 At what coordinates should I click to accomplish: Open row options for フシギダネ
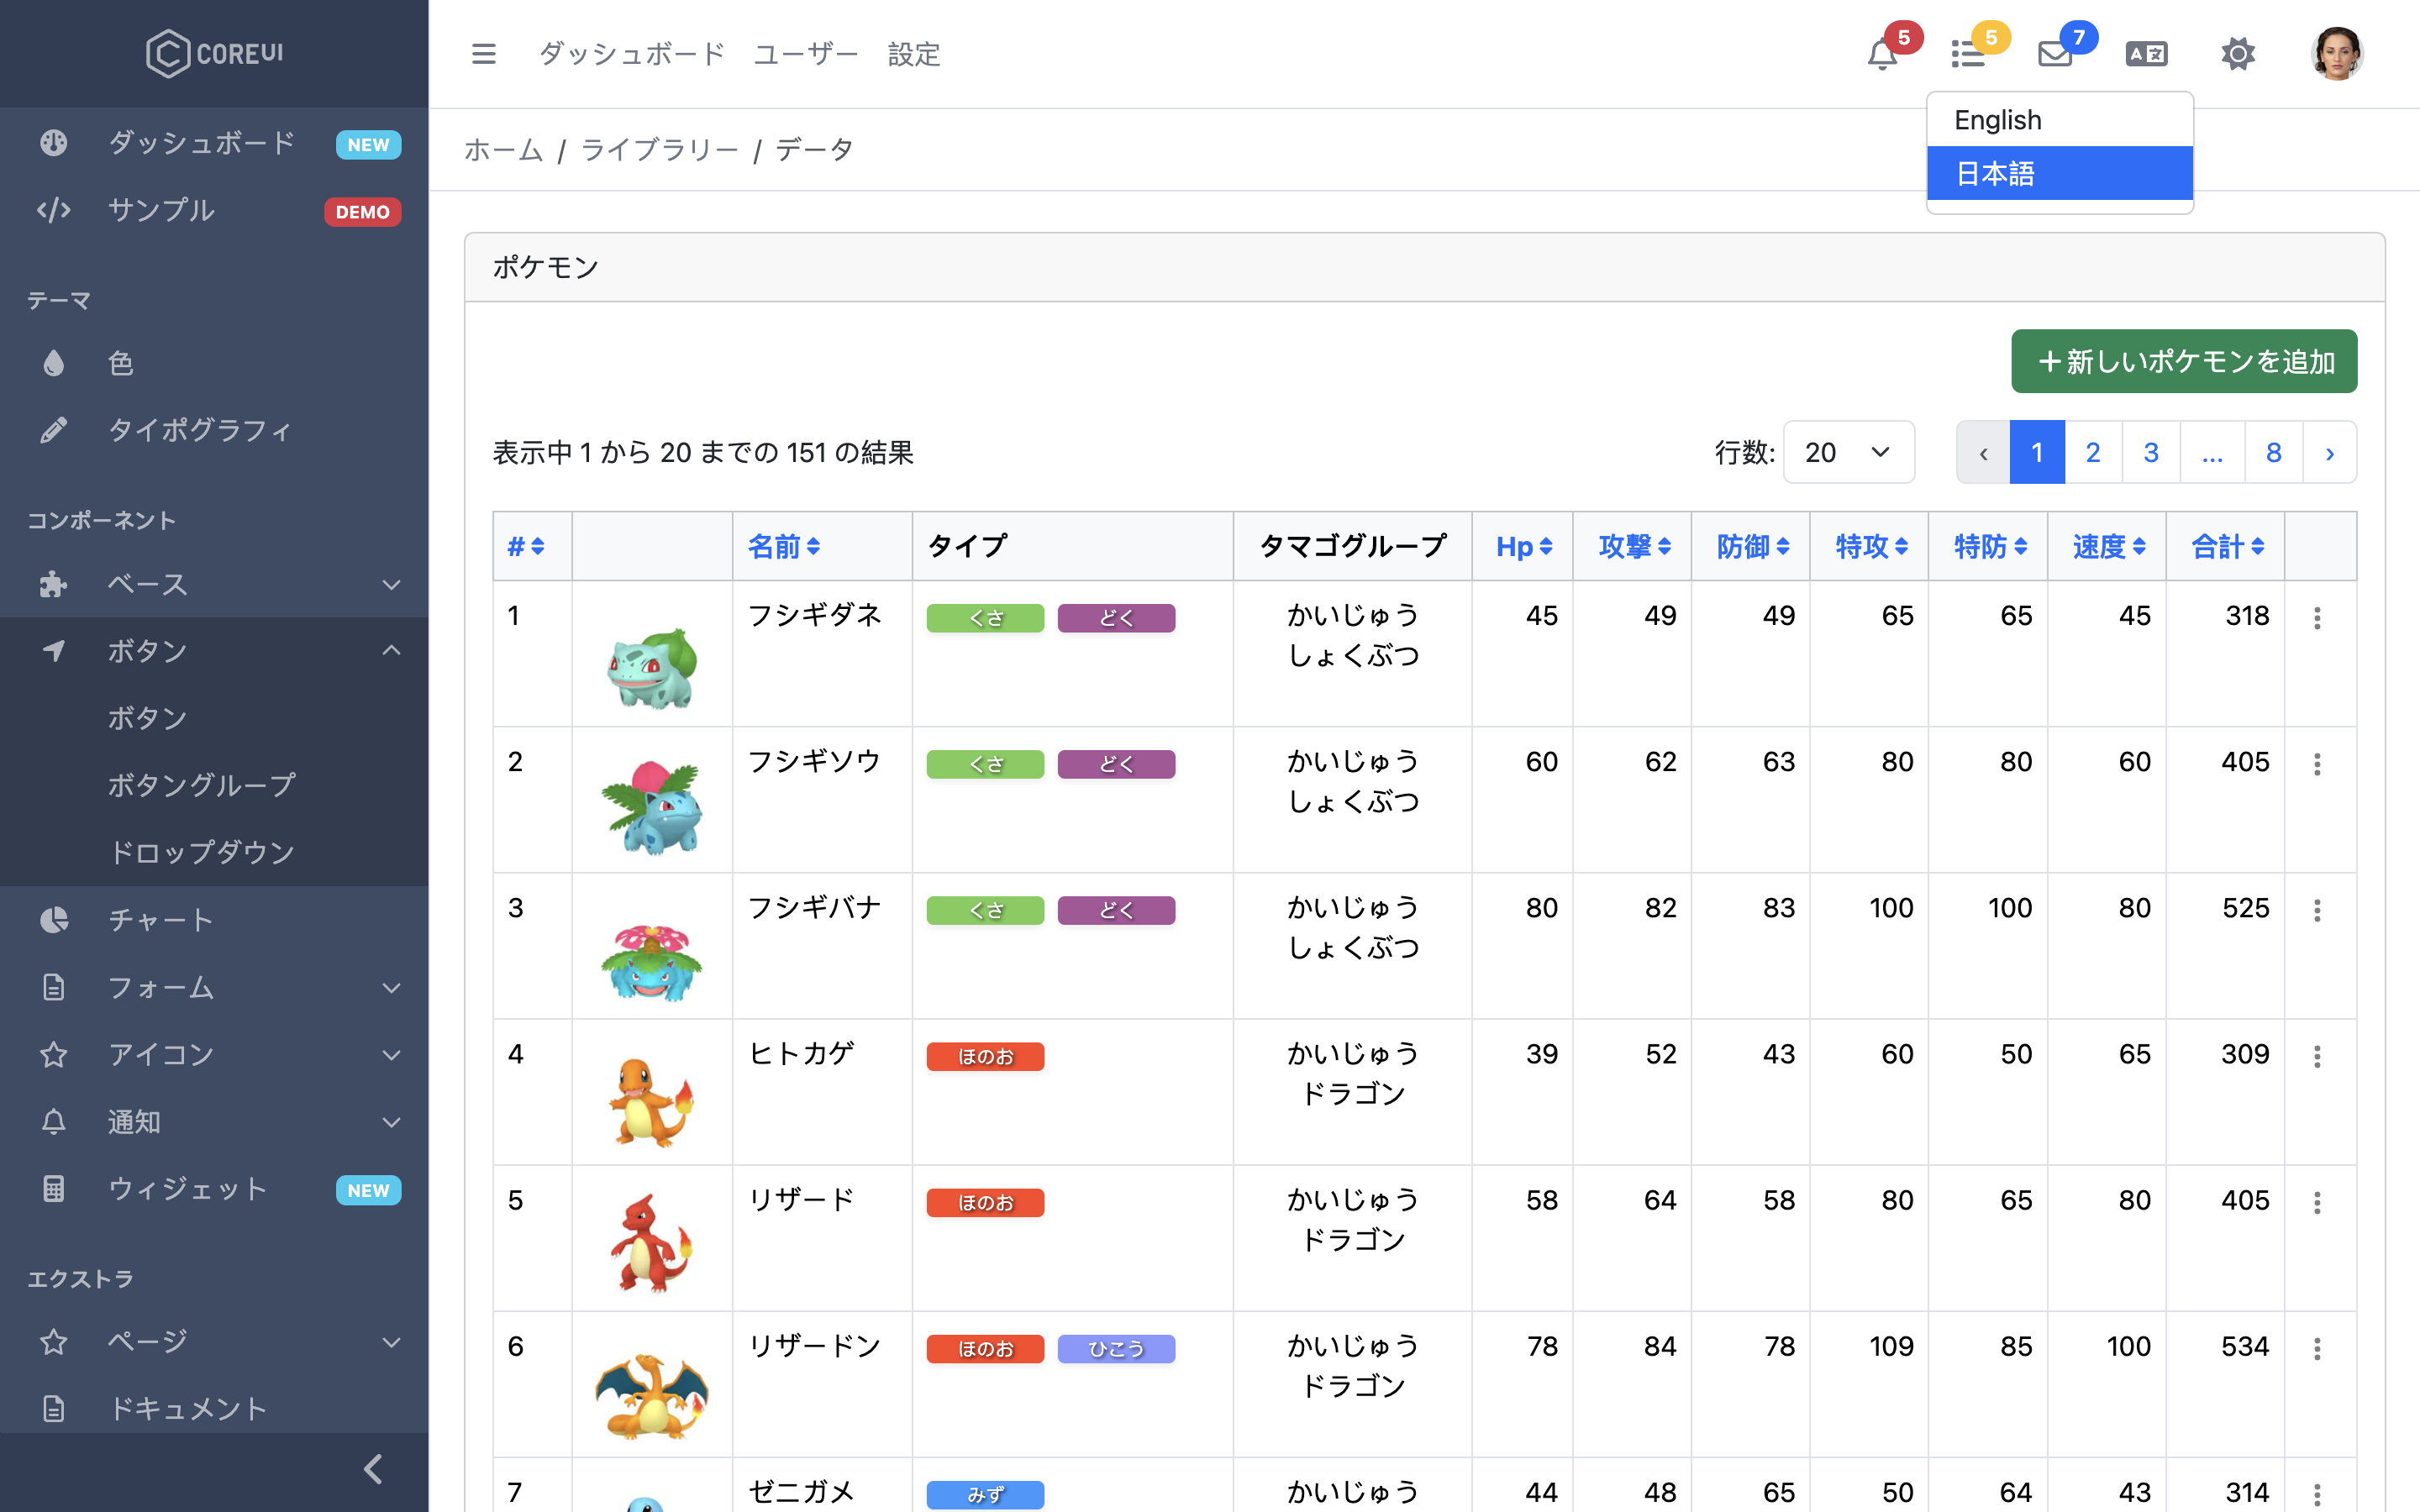[x=2317, y=618]
